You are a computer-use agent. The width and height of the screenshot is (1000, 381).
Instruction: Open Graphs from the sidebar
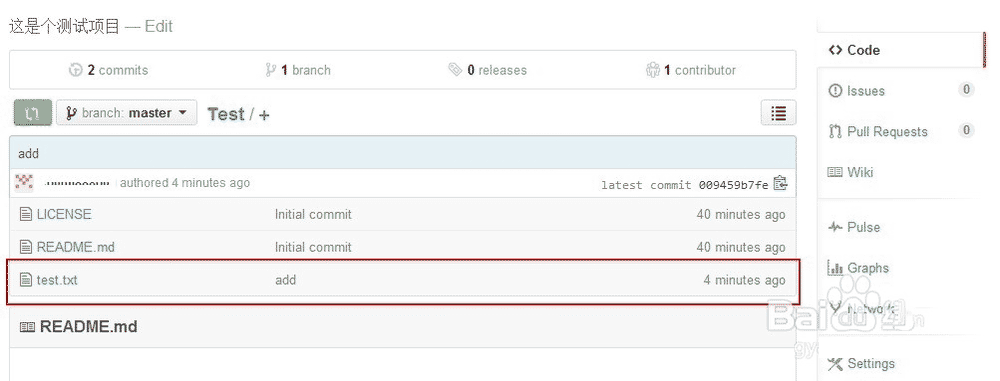858,268
